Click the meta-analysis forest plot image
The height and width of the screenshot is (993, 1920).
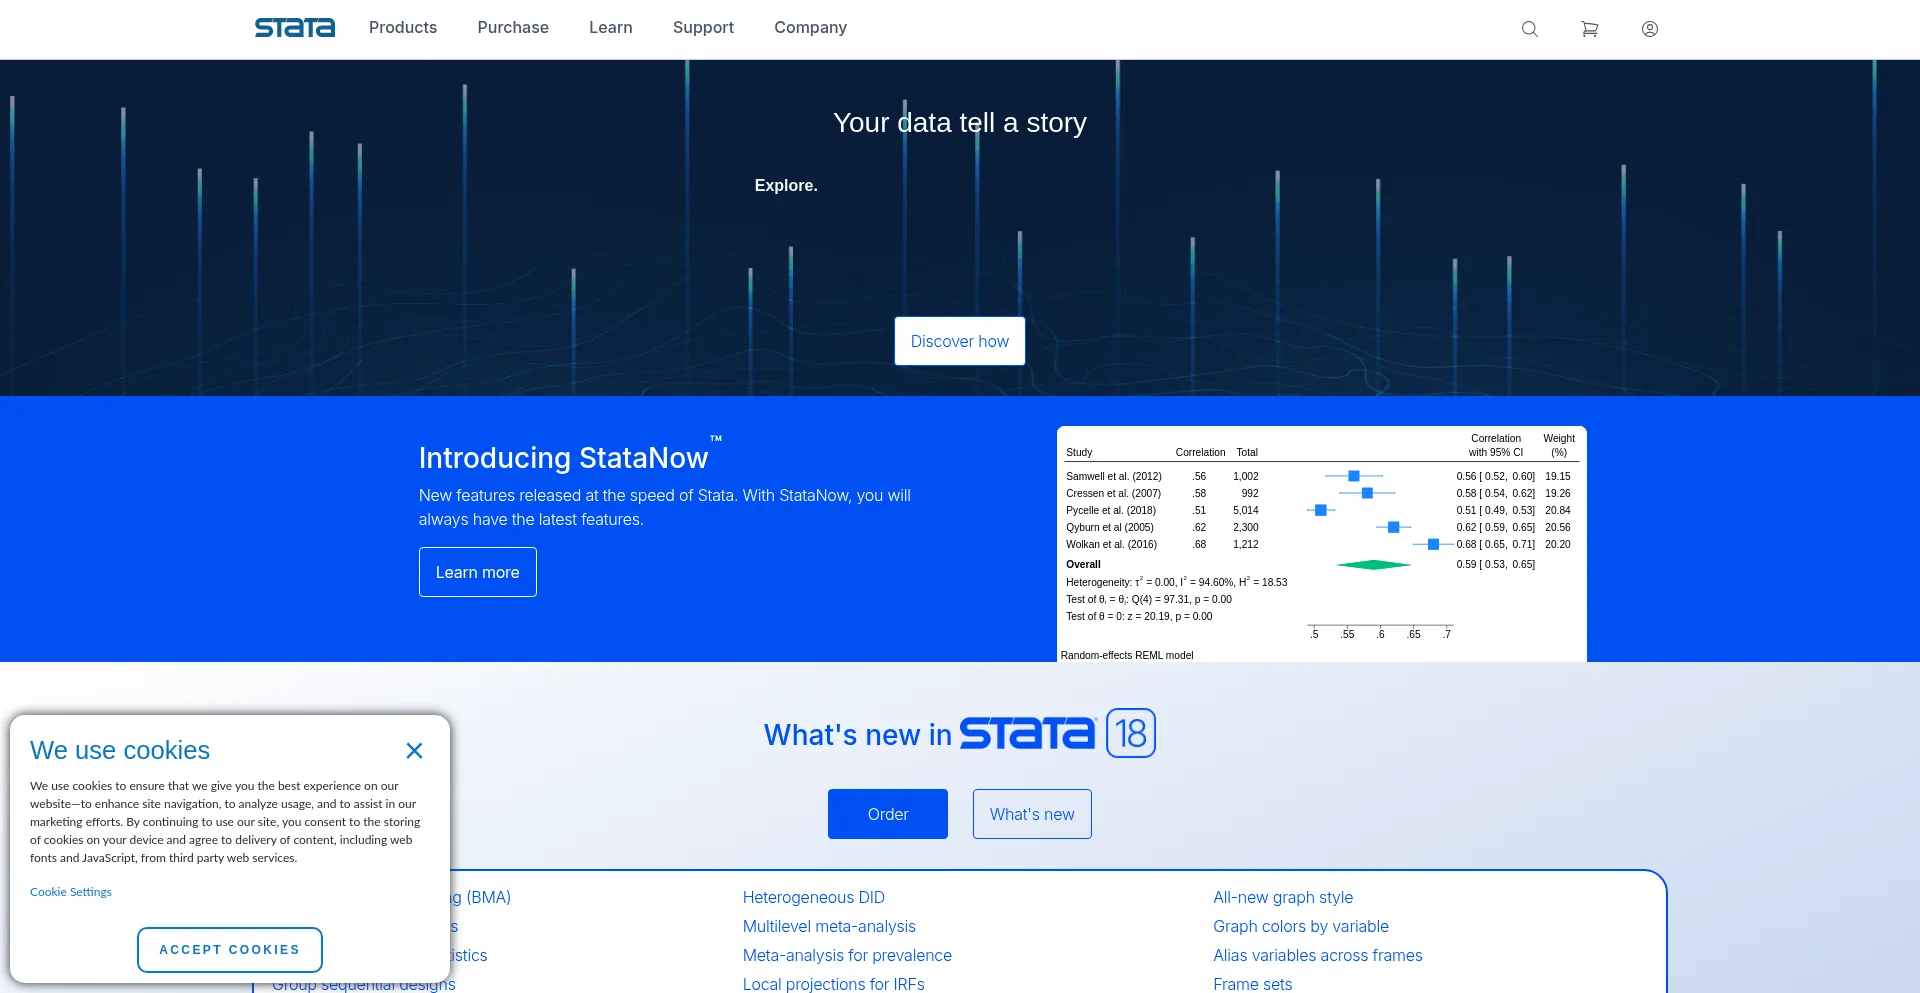tap(1322, 544)
